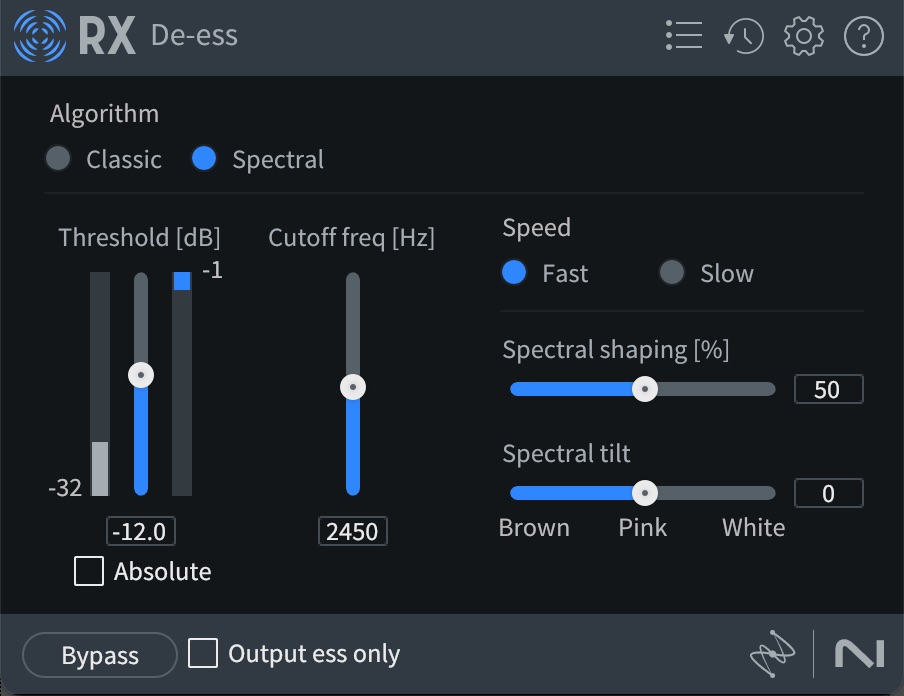Screen dimensions: 904x696
Task: Click the Spectral shaping slider knob
Action: coord(645,389)
